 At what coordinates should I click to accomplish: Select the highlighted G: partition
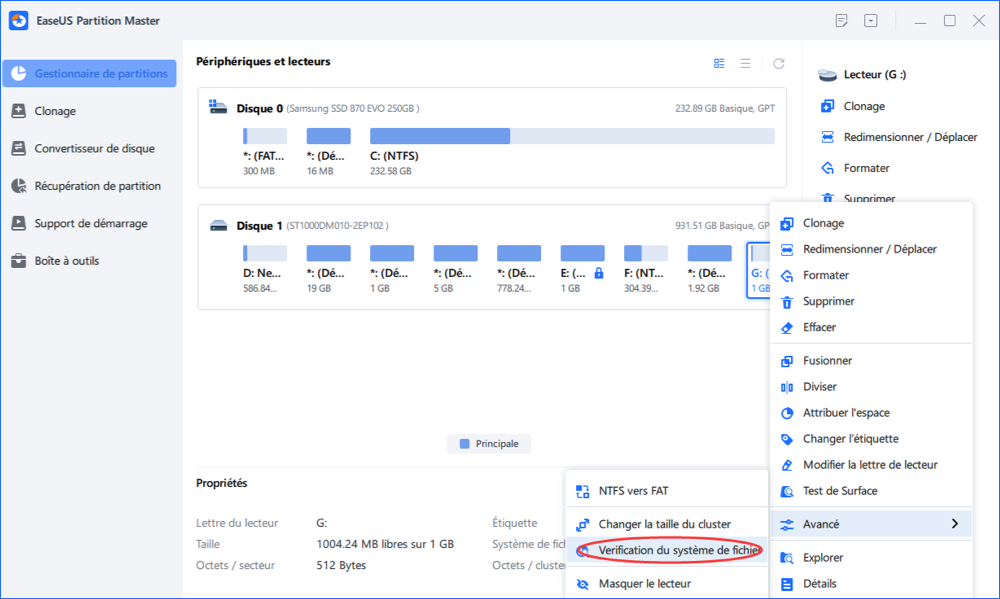(x=759, y=270)
